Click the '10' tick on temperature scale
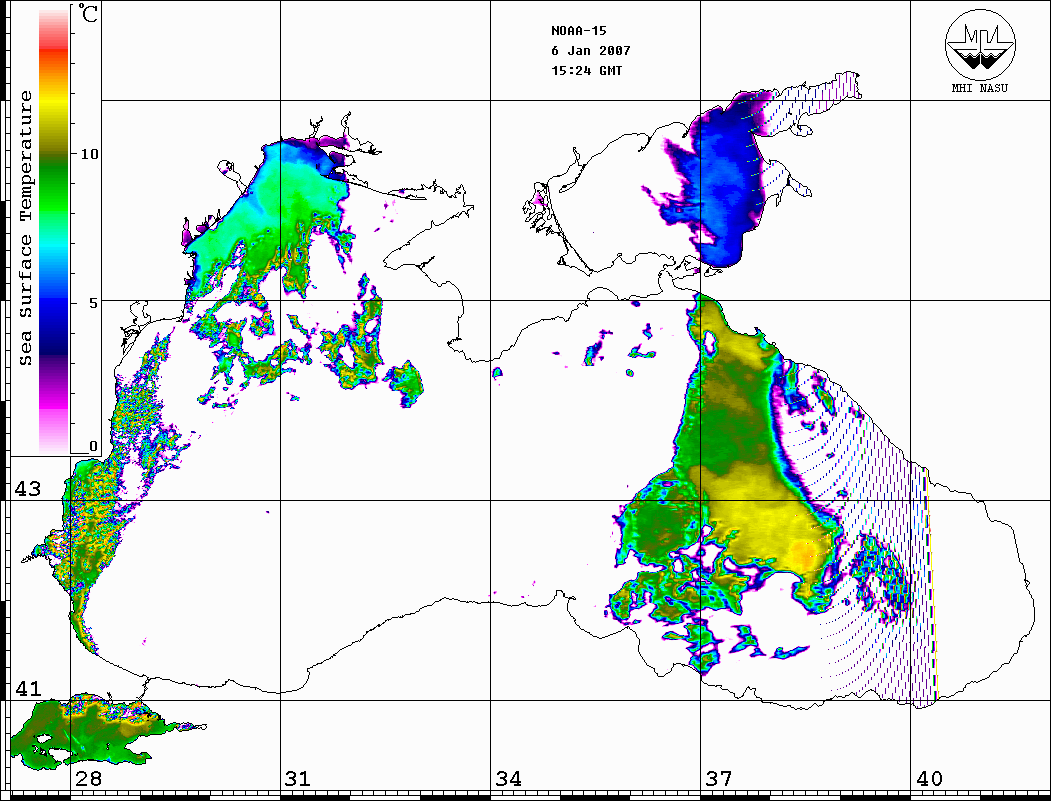 89,154
